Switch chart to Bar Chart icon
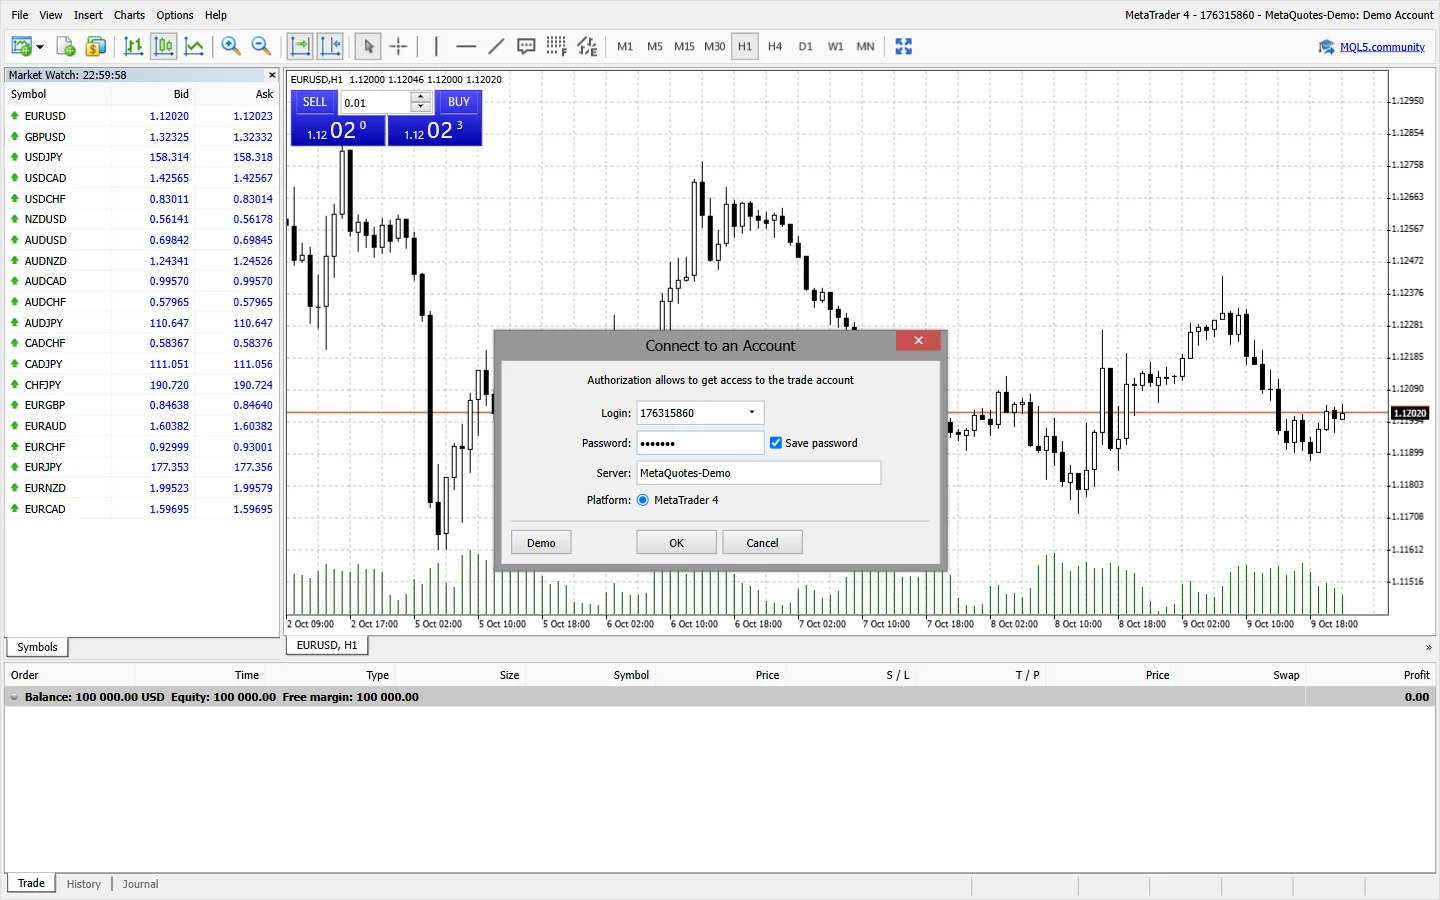The width and height of the screenshot is (1440, 900). click(x=133, y=46)
